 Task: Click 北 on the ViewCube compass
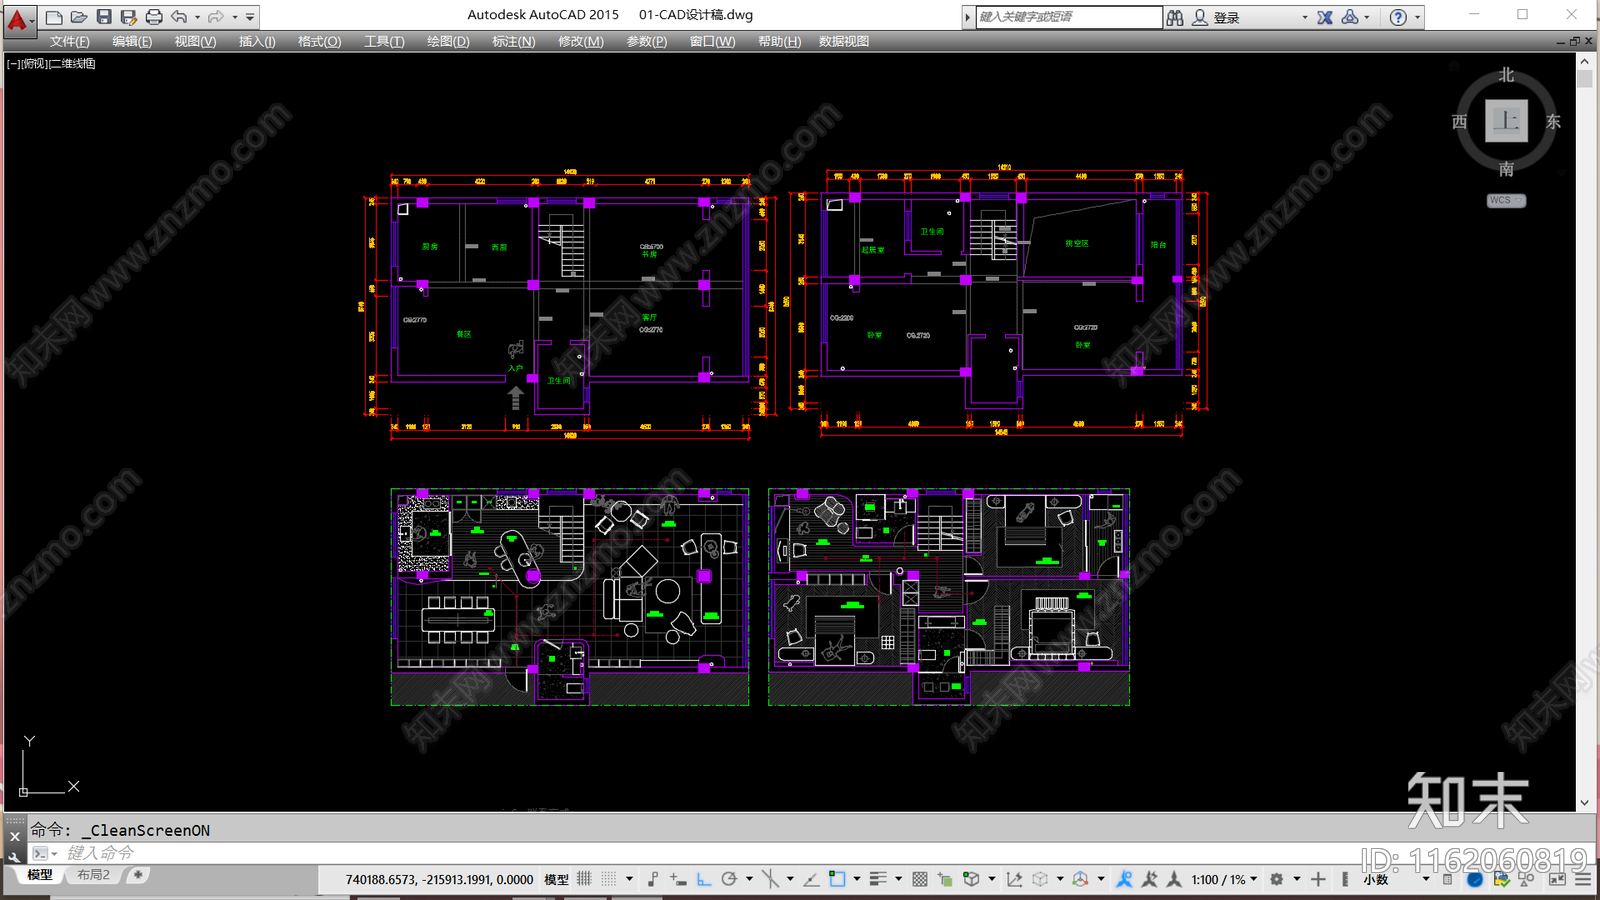1506,75
